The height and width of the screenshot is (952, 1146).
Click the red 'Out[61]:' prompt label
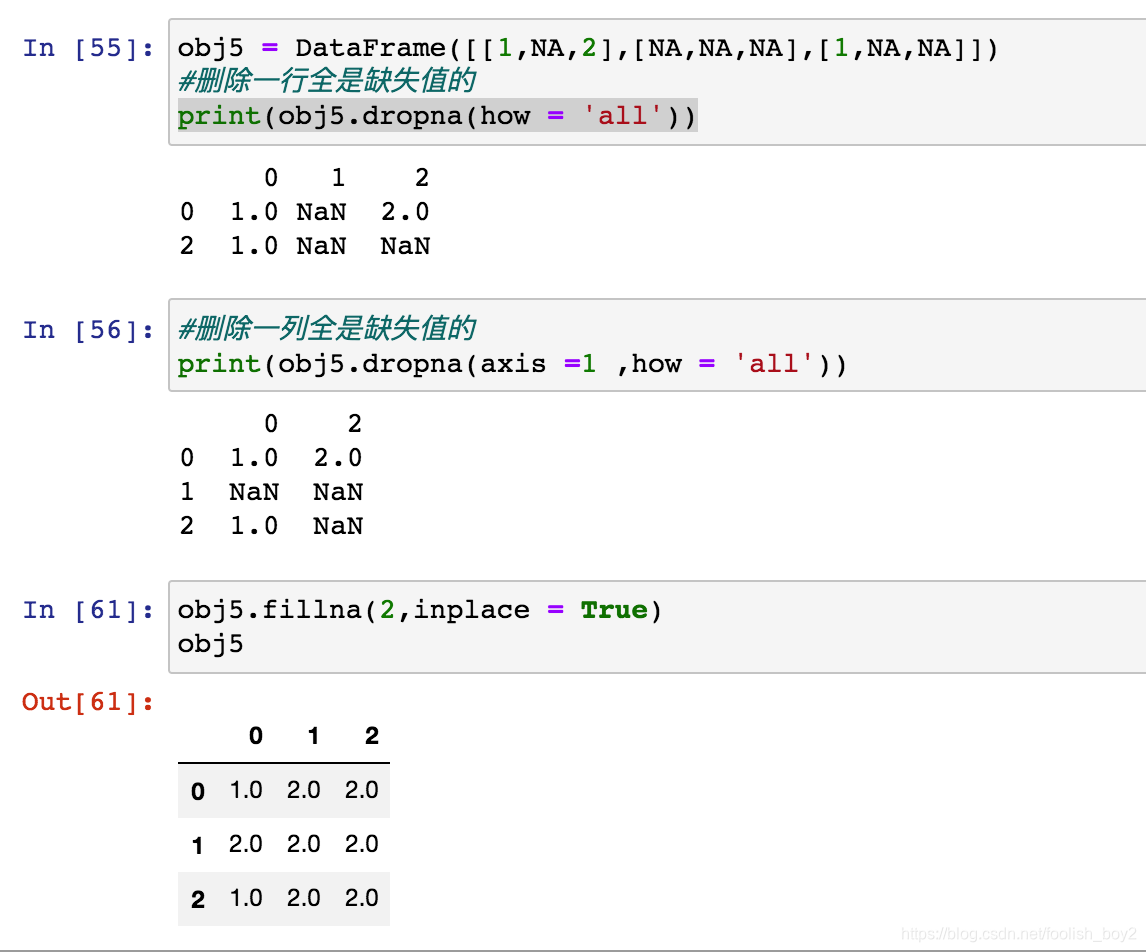click(88, 702)
